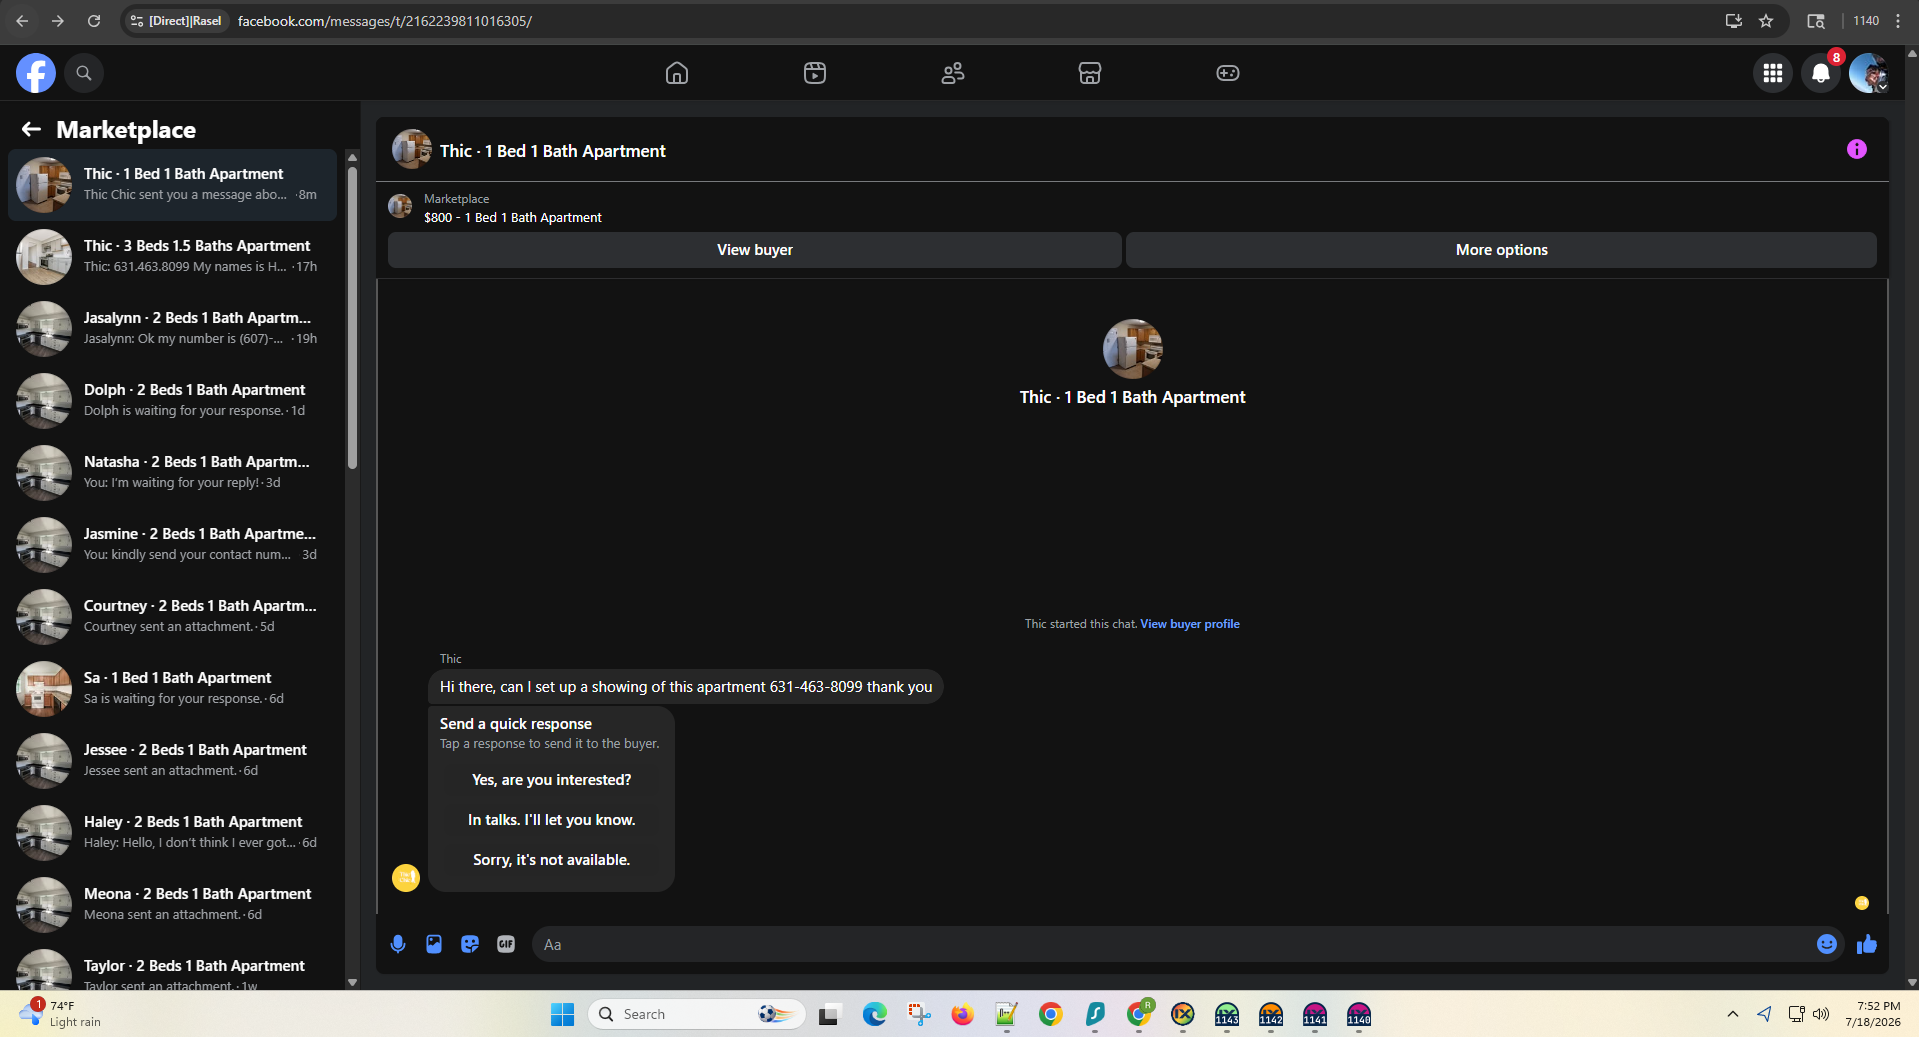This screenshot has width=1919, height=1037.
Task: Click the '$800 - 1 Bed 1 Bath Apartment' text
Action: 513,218
